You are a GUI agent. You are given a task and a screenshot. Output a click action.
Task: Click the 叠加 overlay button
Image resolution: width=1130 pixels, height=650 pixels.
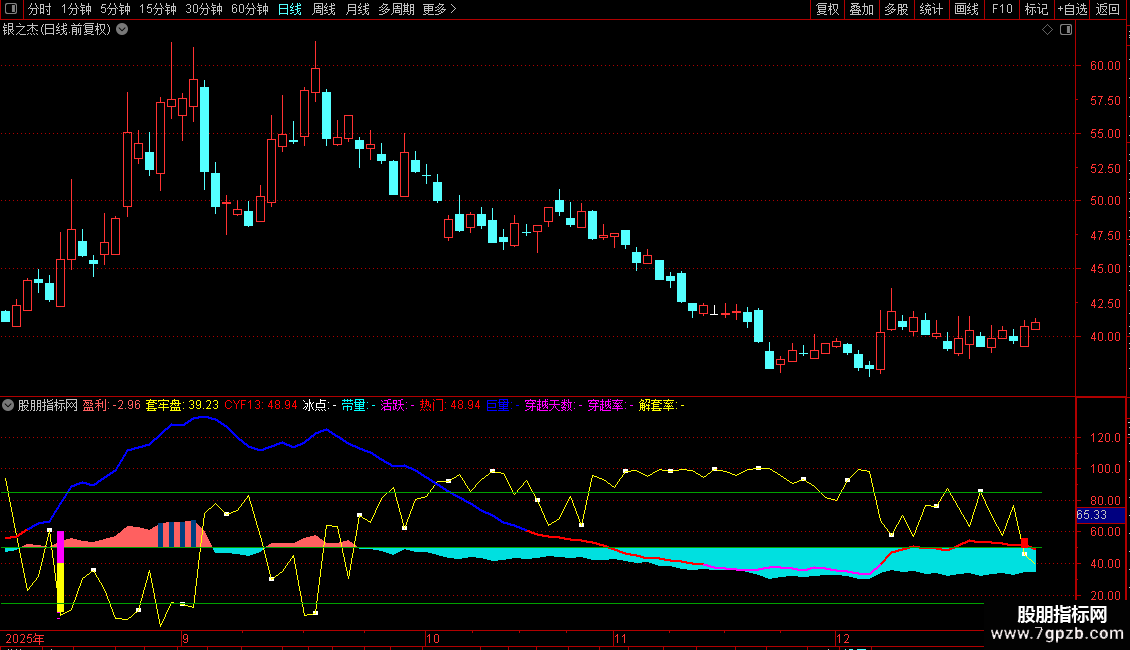(861, 9)
